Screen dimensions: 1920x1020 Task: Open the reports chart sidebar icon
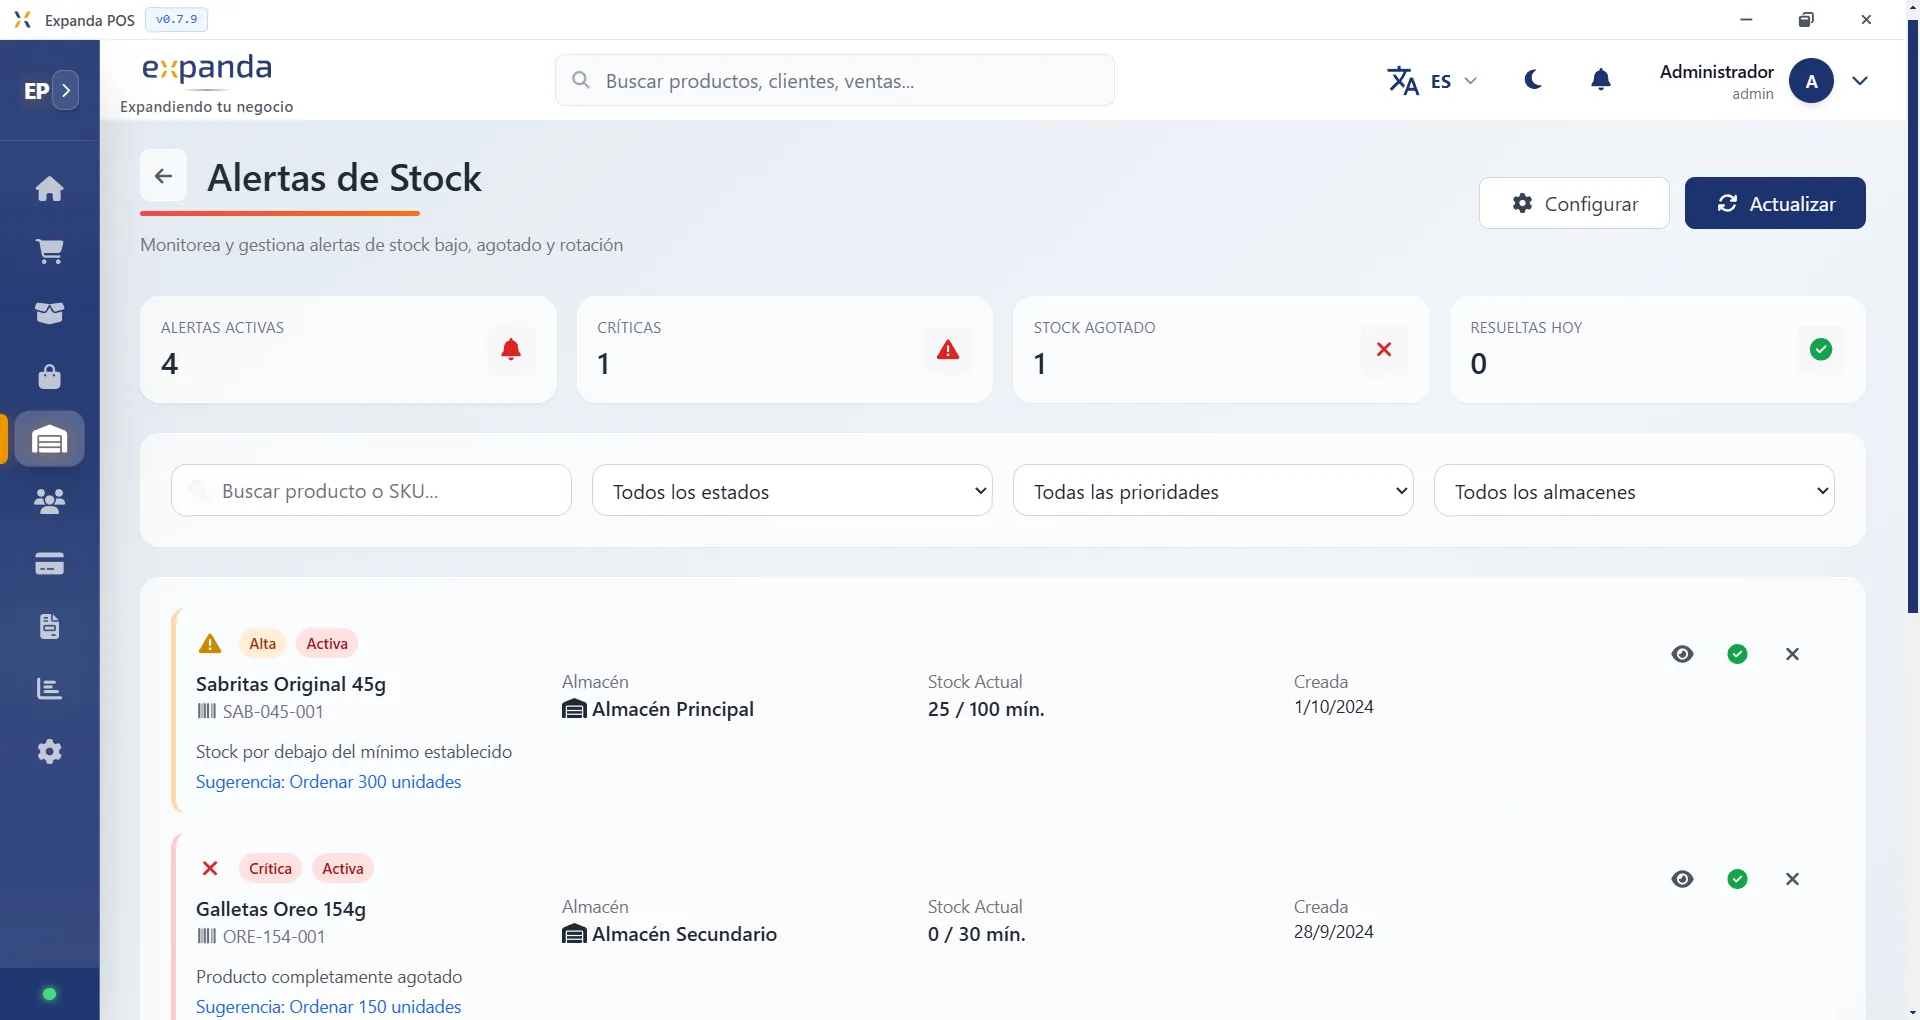49,688
